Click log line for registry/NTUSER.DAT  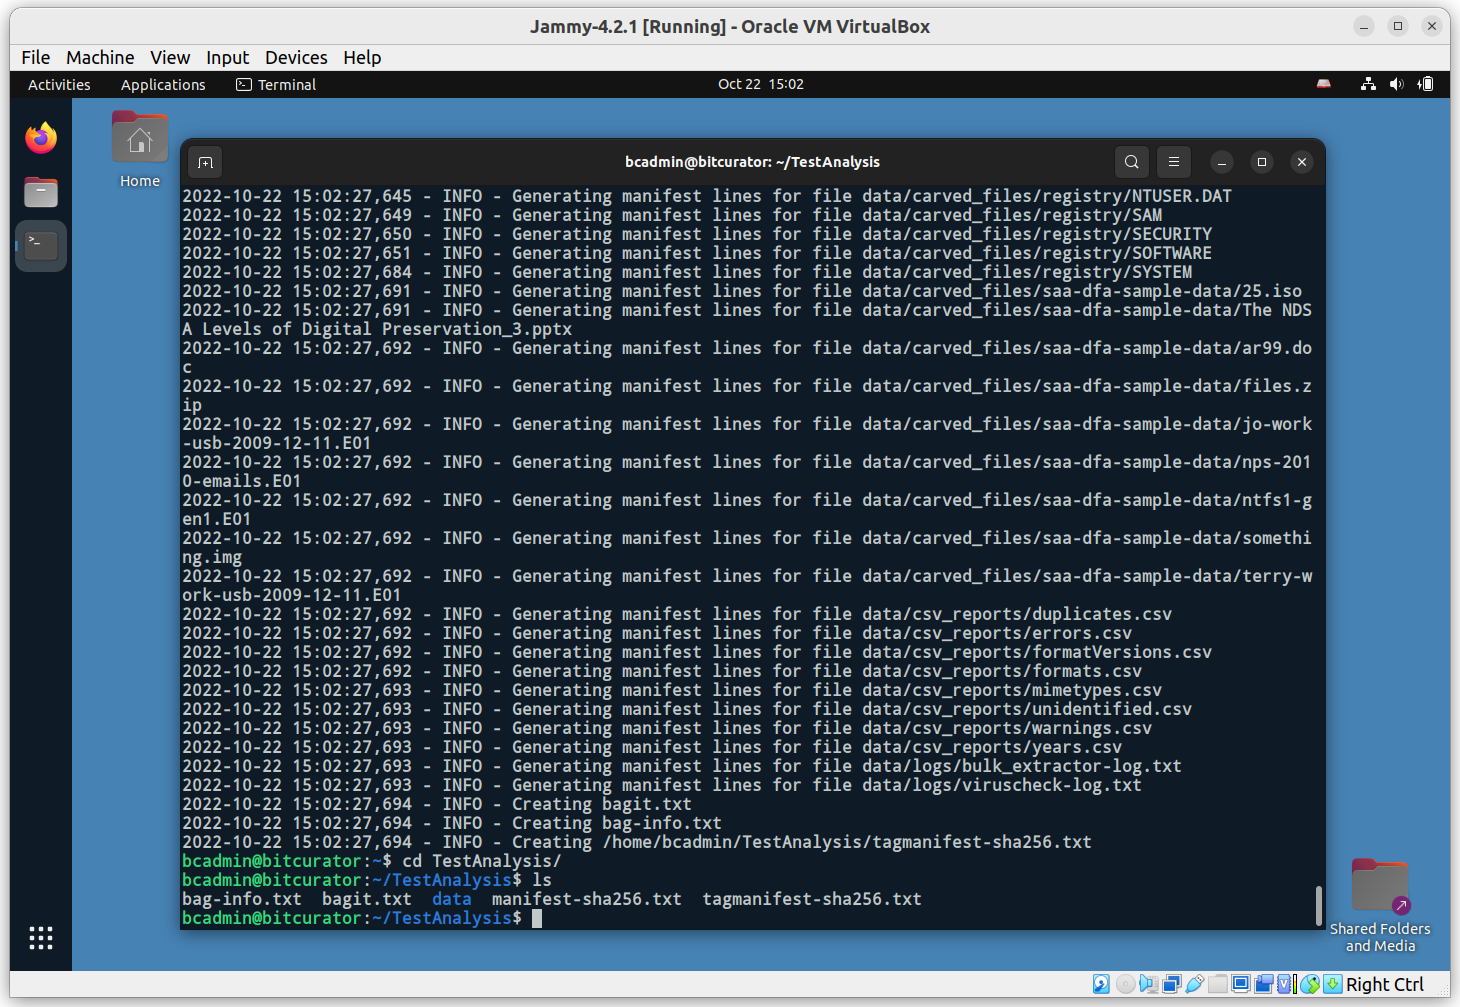coord(707,196)
